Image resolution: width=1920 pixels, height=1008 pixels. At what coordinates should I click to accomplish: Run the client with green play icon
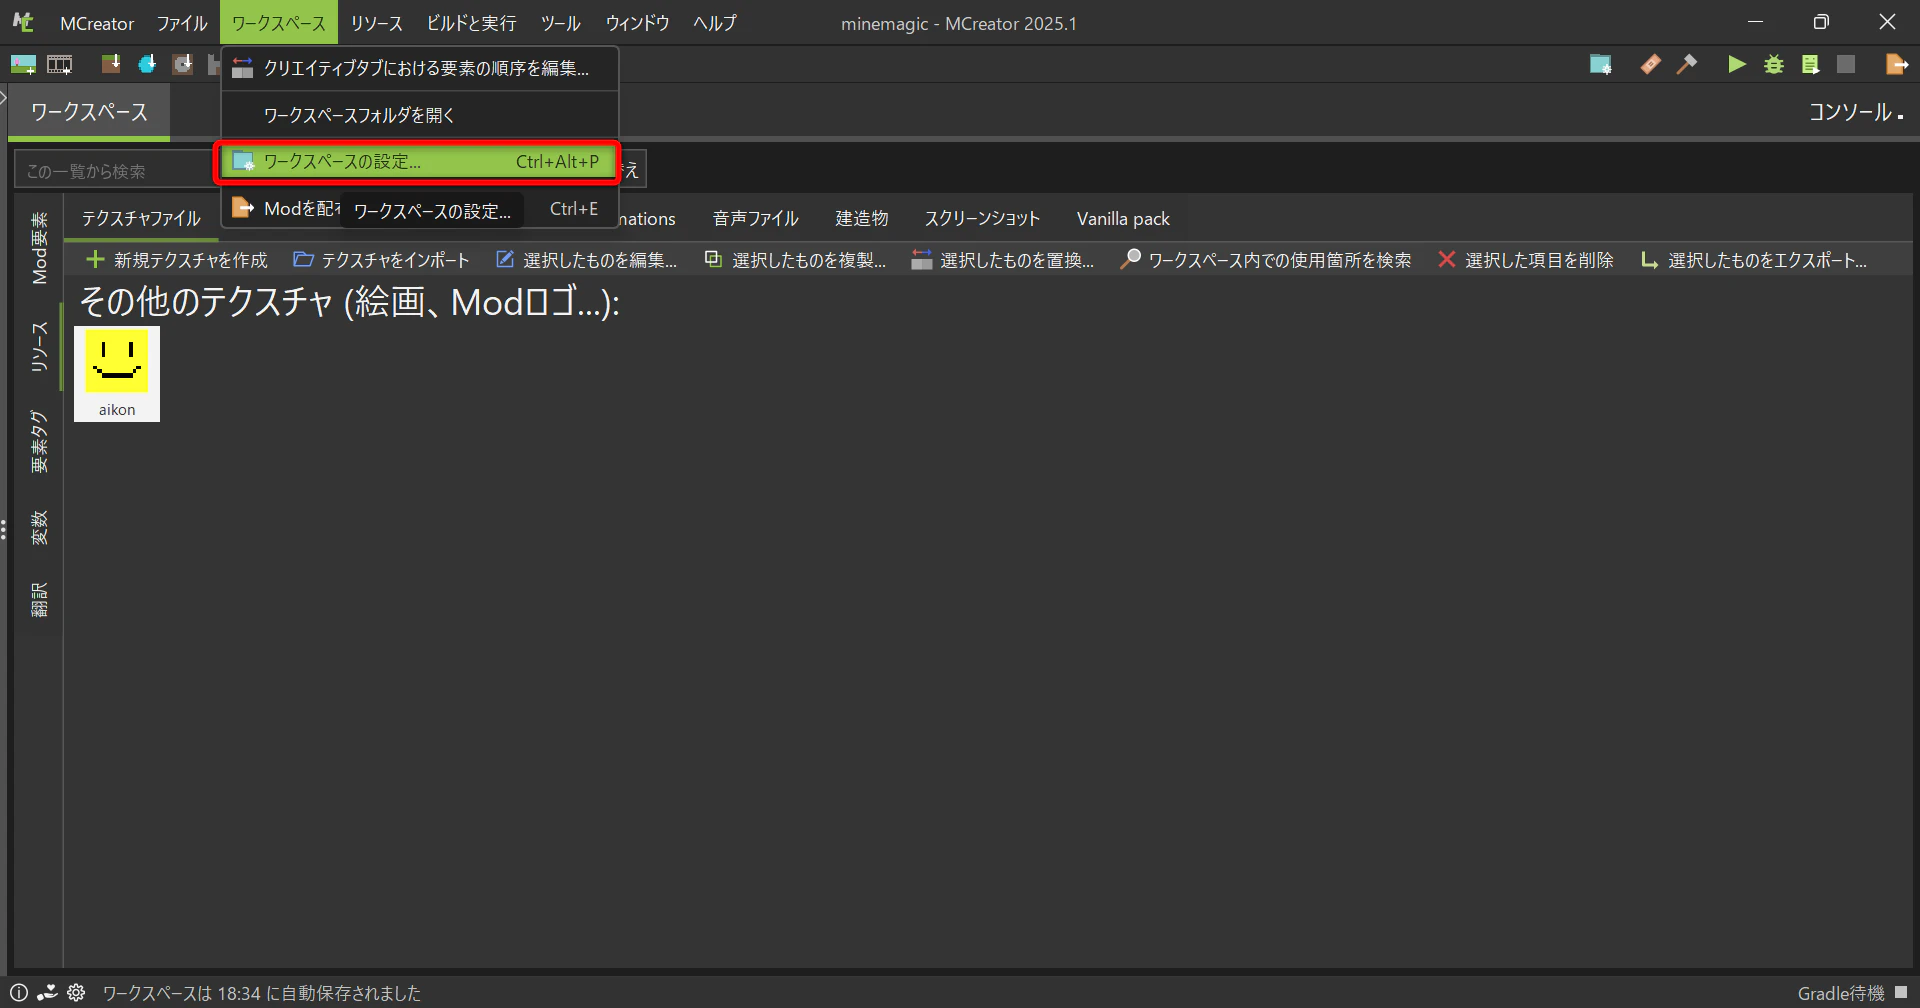(x=1737, y=65)
